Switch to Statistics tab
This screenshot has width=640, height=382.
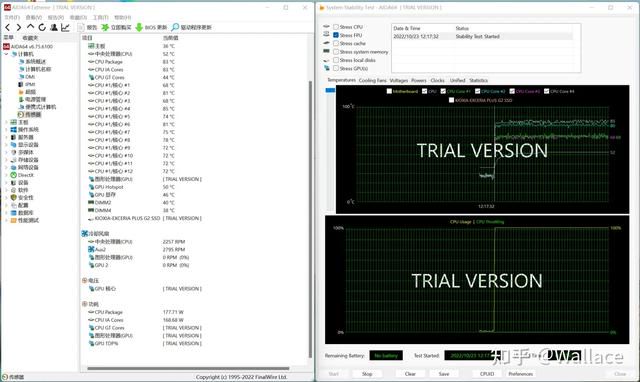478,80
